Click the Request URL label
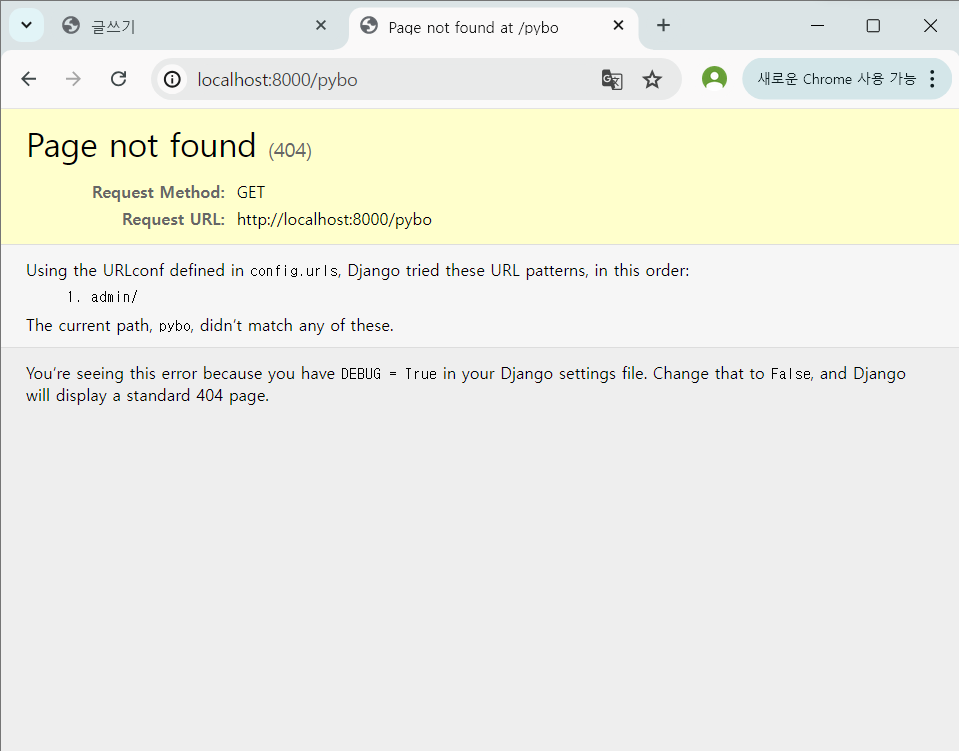 (x=173, y=220)
